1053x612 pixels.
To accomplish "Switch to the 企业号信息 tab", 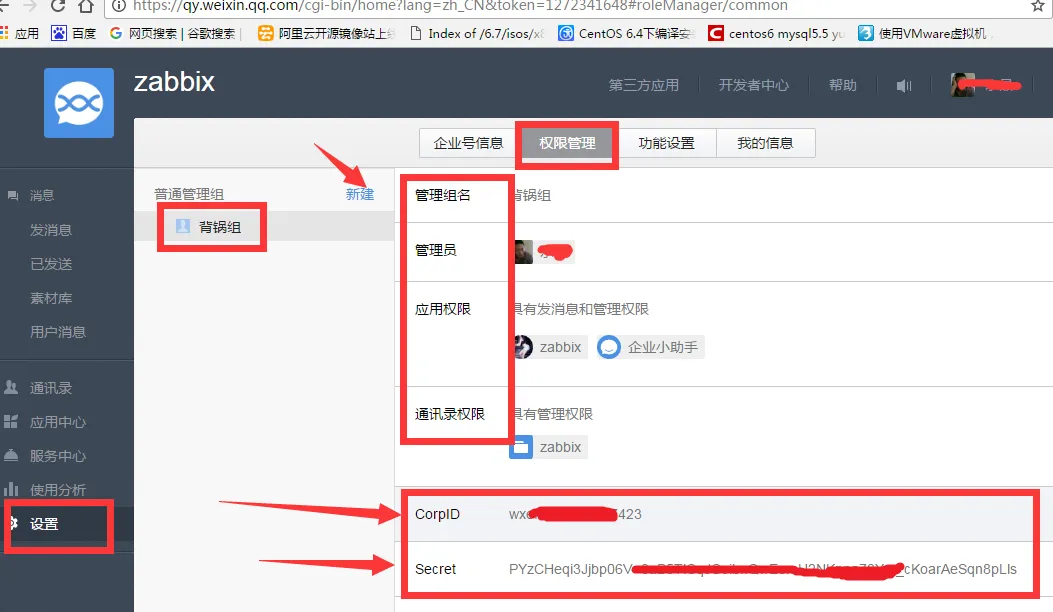I will (x=468, y=143).
